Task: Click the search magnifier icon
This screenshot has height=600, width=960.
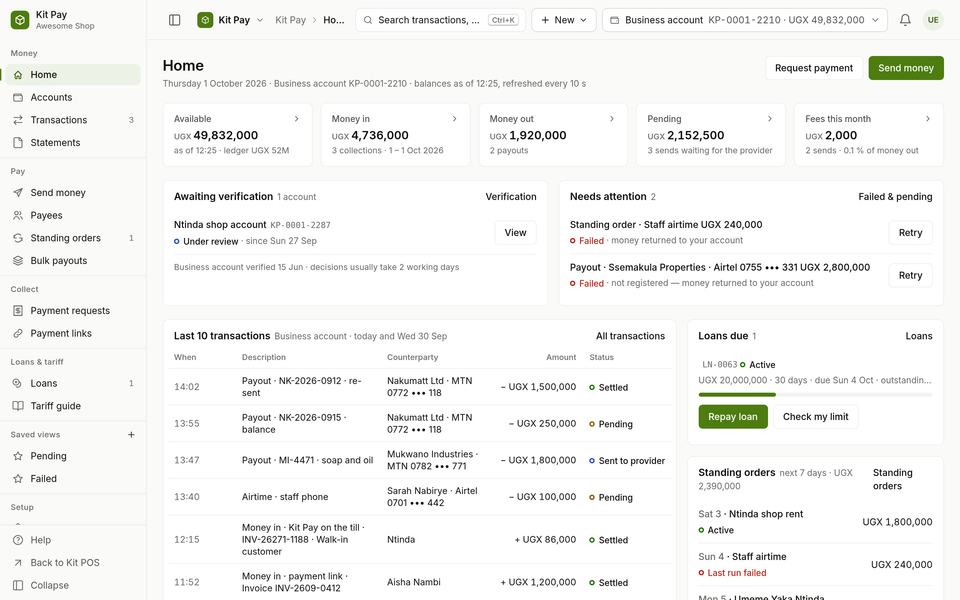Action: pyautogui.click(x=368, y=20)
